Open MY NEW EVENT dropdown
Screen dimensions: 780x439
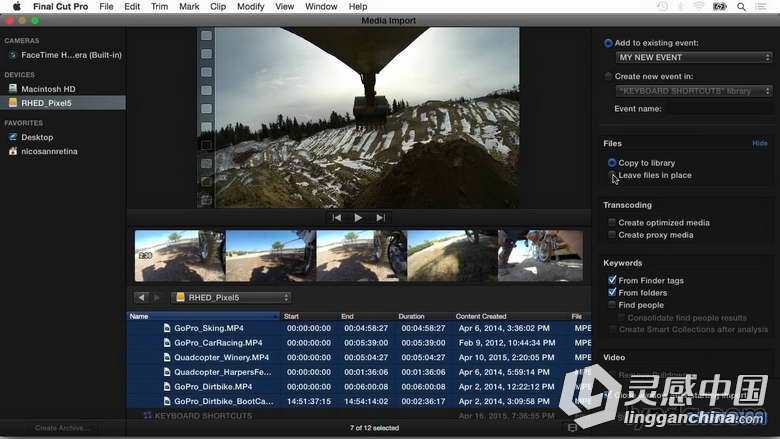point(694,58)
